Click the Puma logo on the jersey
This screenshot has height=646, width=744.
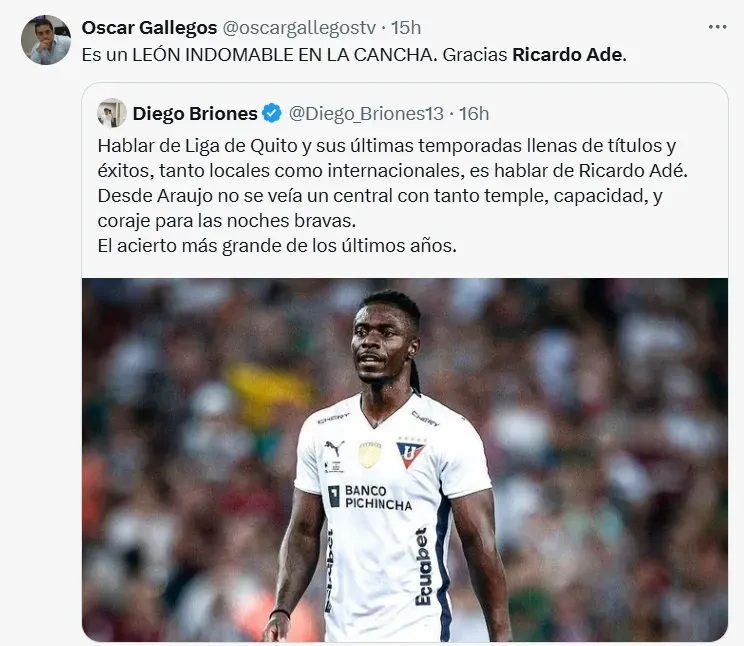pos(335,448)
